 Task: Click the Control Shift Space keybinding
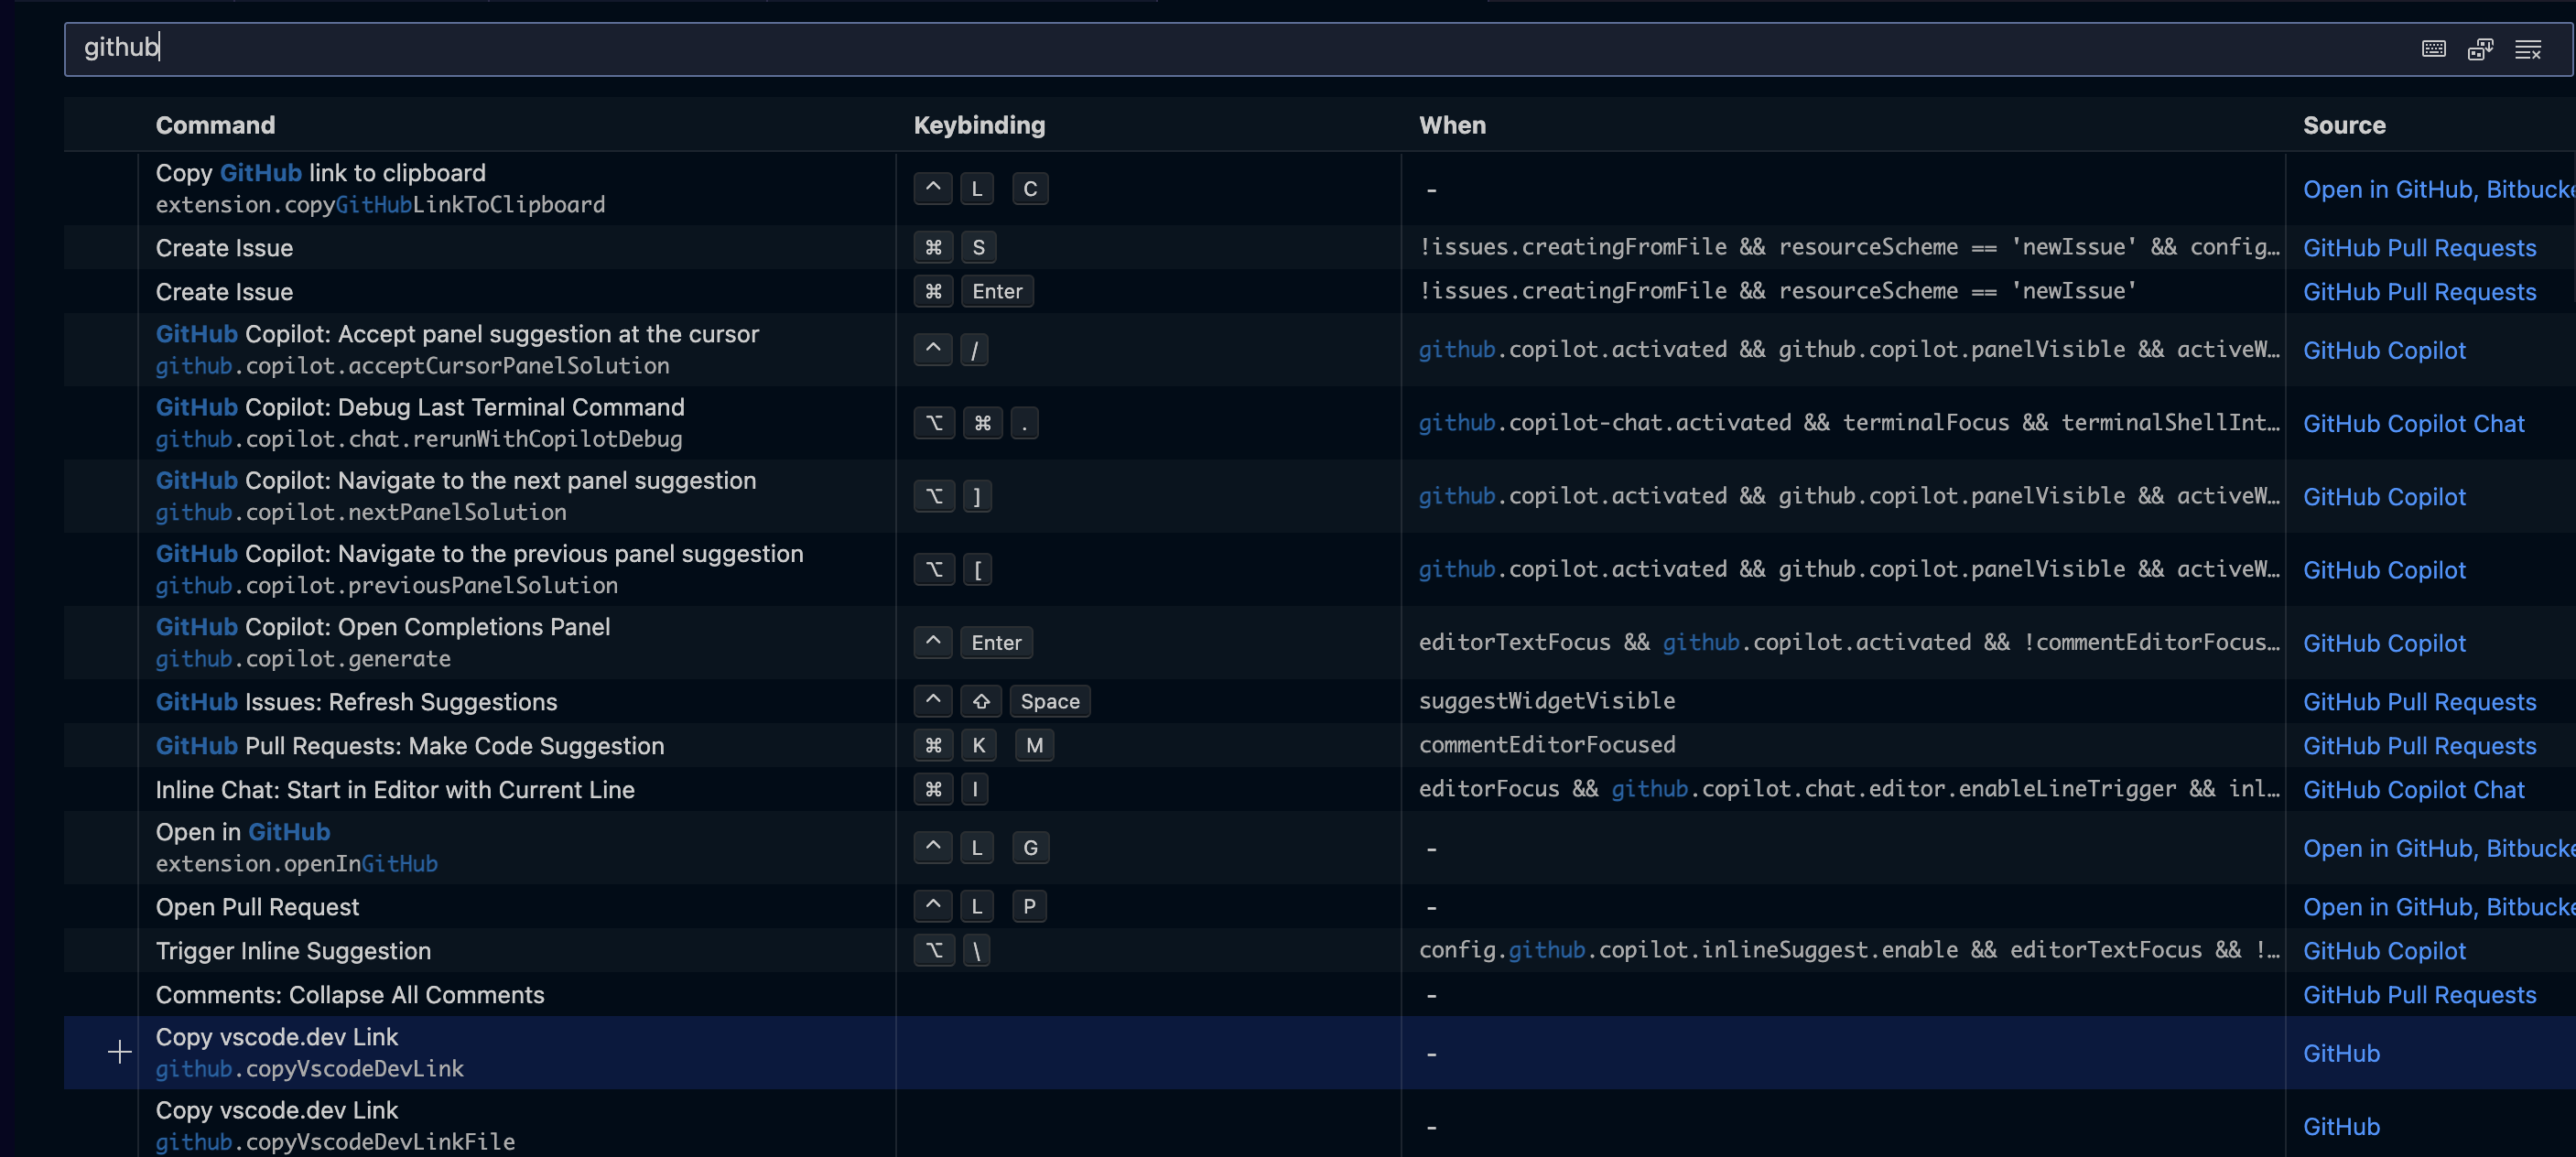[x=1001, y=701]
